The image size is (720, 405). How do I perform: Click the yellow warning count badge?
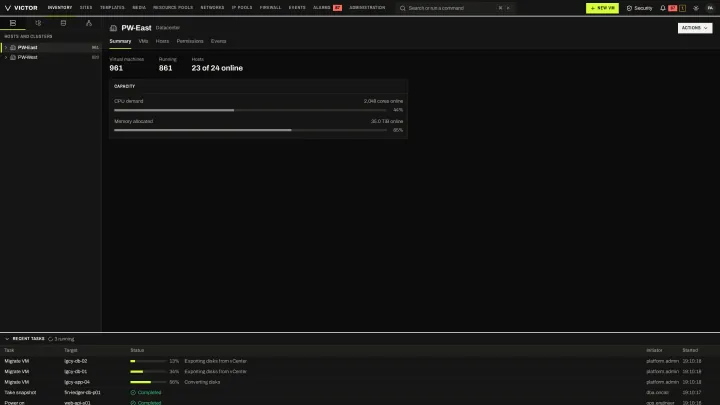coord(682,8)
